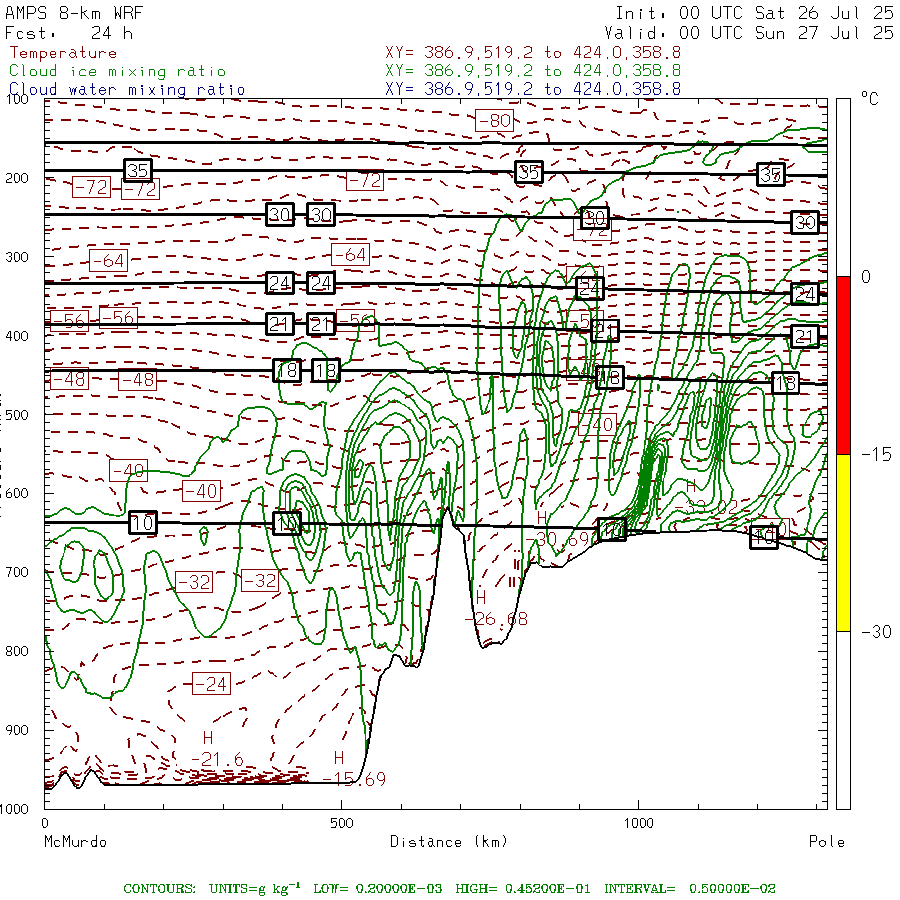Click the 'HIGH= 0.45200E-01' footer value

click(x=522, y=889)
